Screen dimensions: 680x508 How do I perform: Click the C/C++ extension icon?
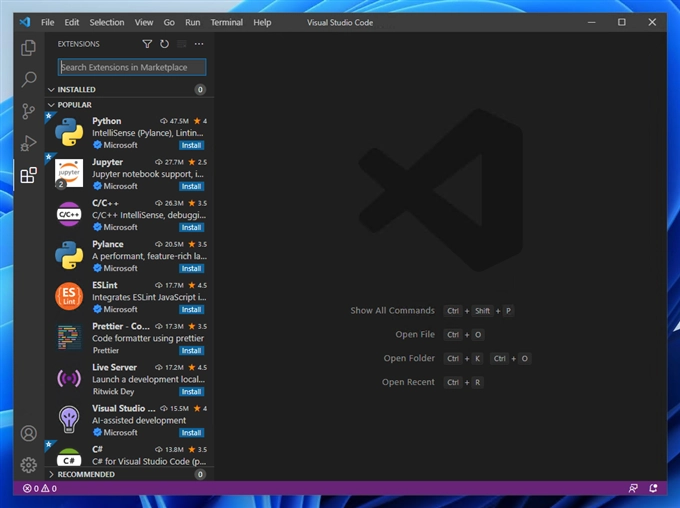(x=69, y=214)
